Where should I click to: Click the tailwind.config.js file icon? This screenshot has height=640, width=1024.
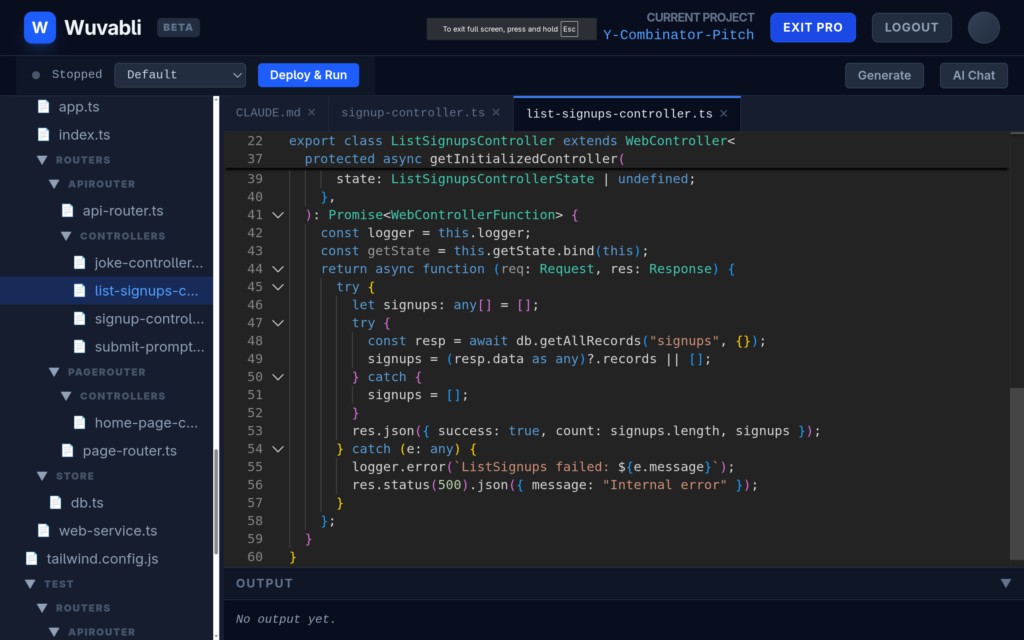(31, 558)
